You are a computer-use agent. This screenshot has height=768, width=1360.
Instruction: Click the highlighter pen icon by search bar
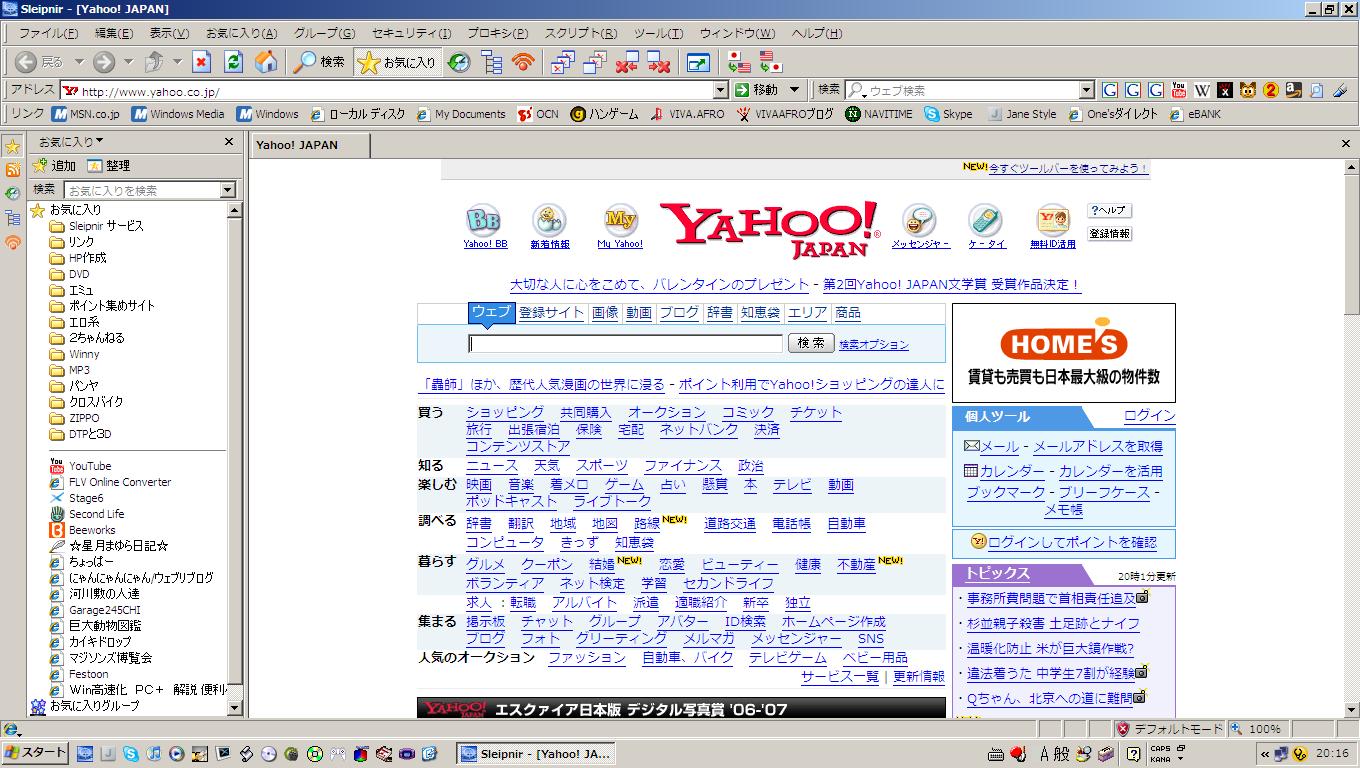(x=1340, y=90)
